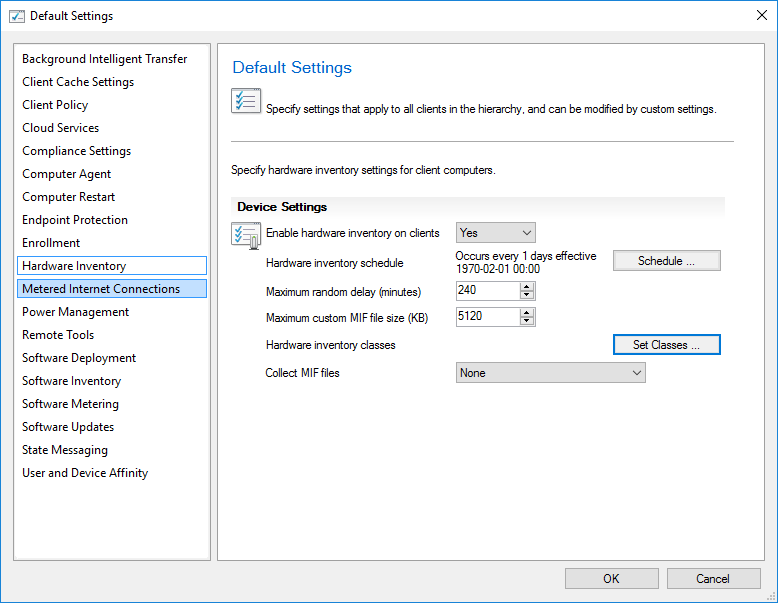Click the 'Collect MIF files' label
The width and height of the screenshot is (778, 603).
tap(302, 373)
